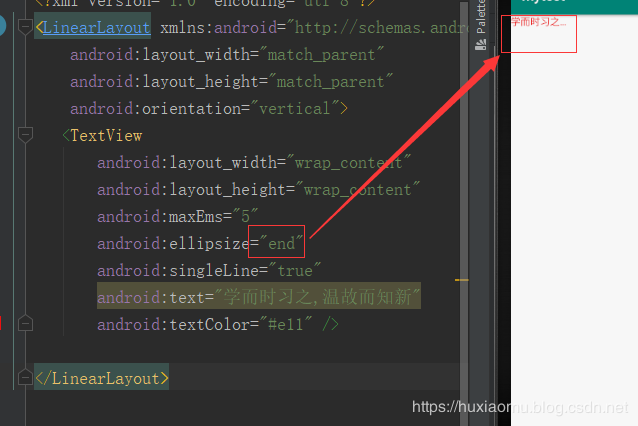Collapse the LinearLayout opening tag fold
Screen dimensions: 638x426
pyautogui.click(x=25, y=27)
